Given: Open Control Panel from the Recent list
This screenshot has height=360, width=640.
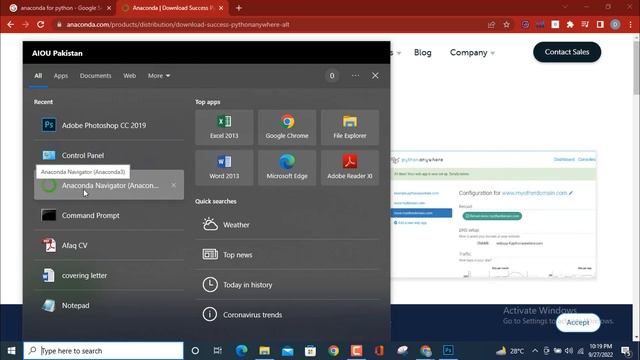Looking at the screenshot, I should coord(109,155).
